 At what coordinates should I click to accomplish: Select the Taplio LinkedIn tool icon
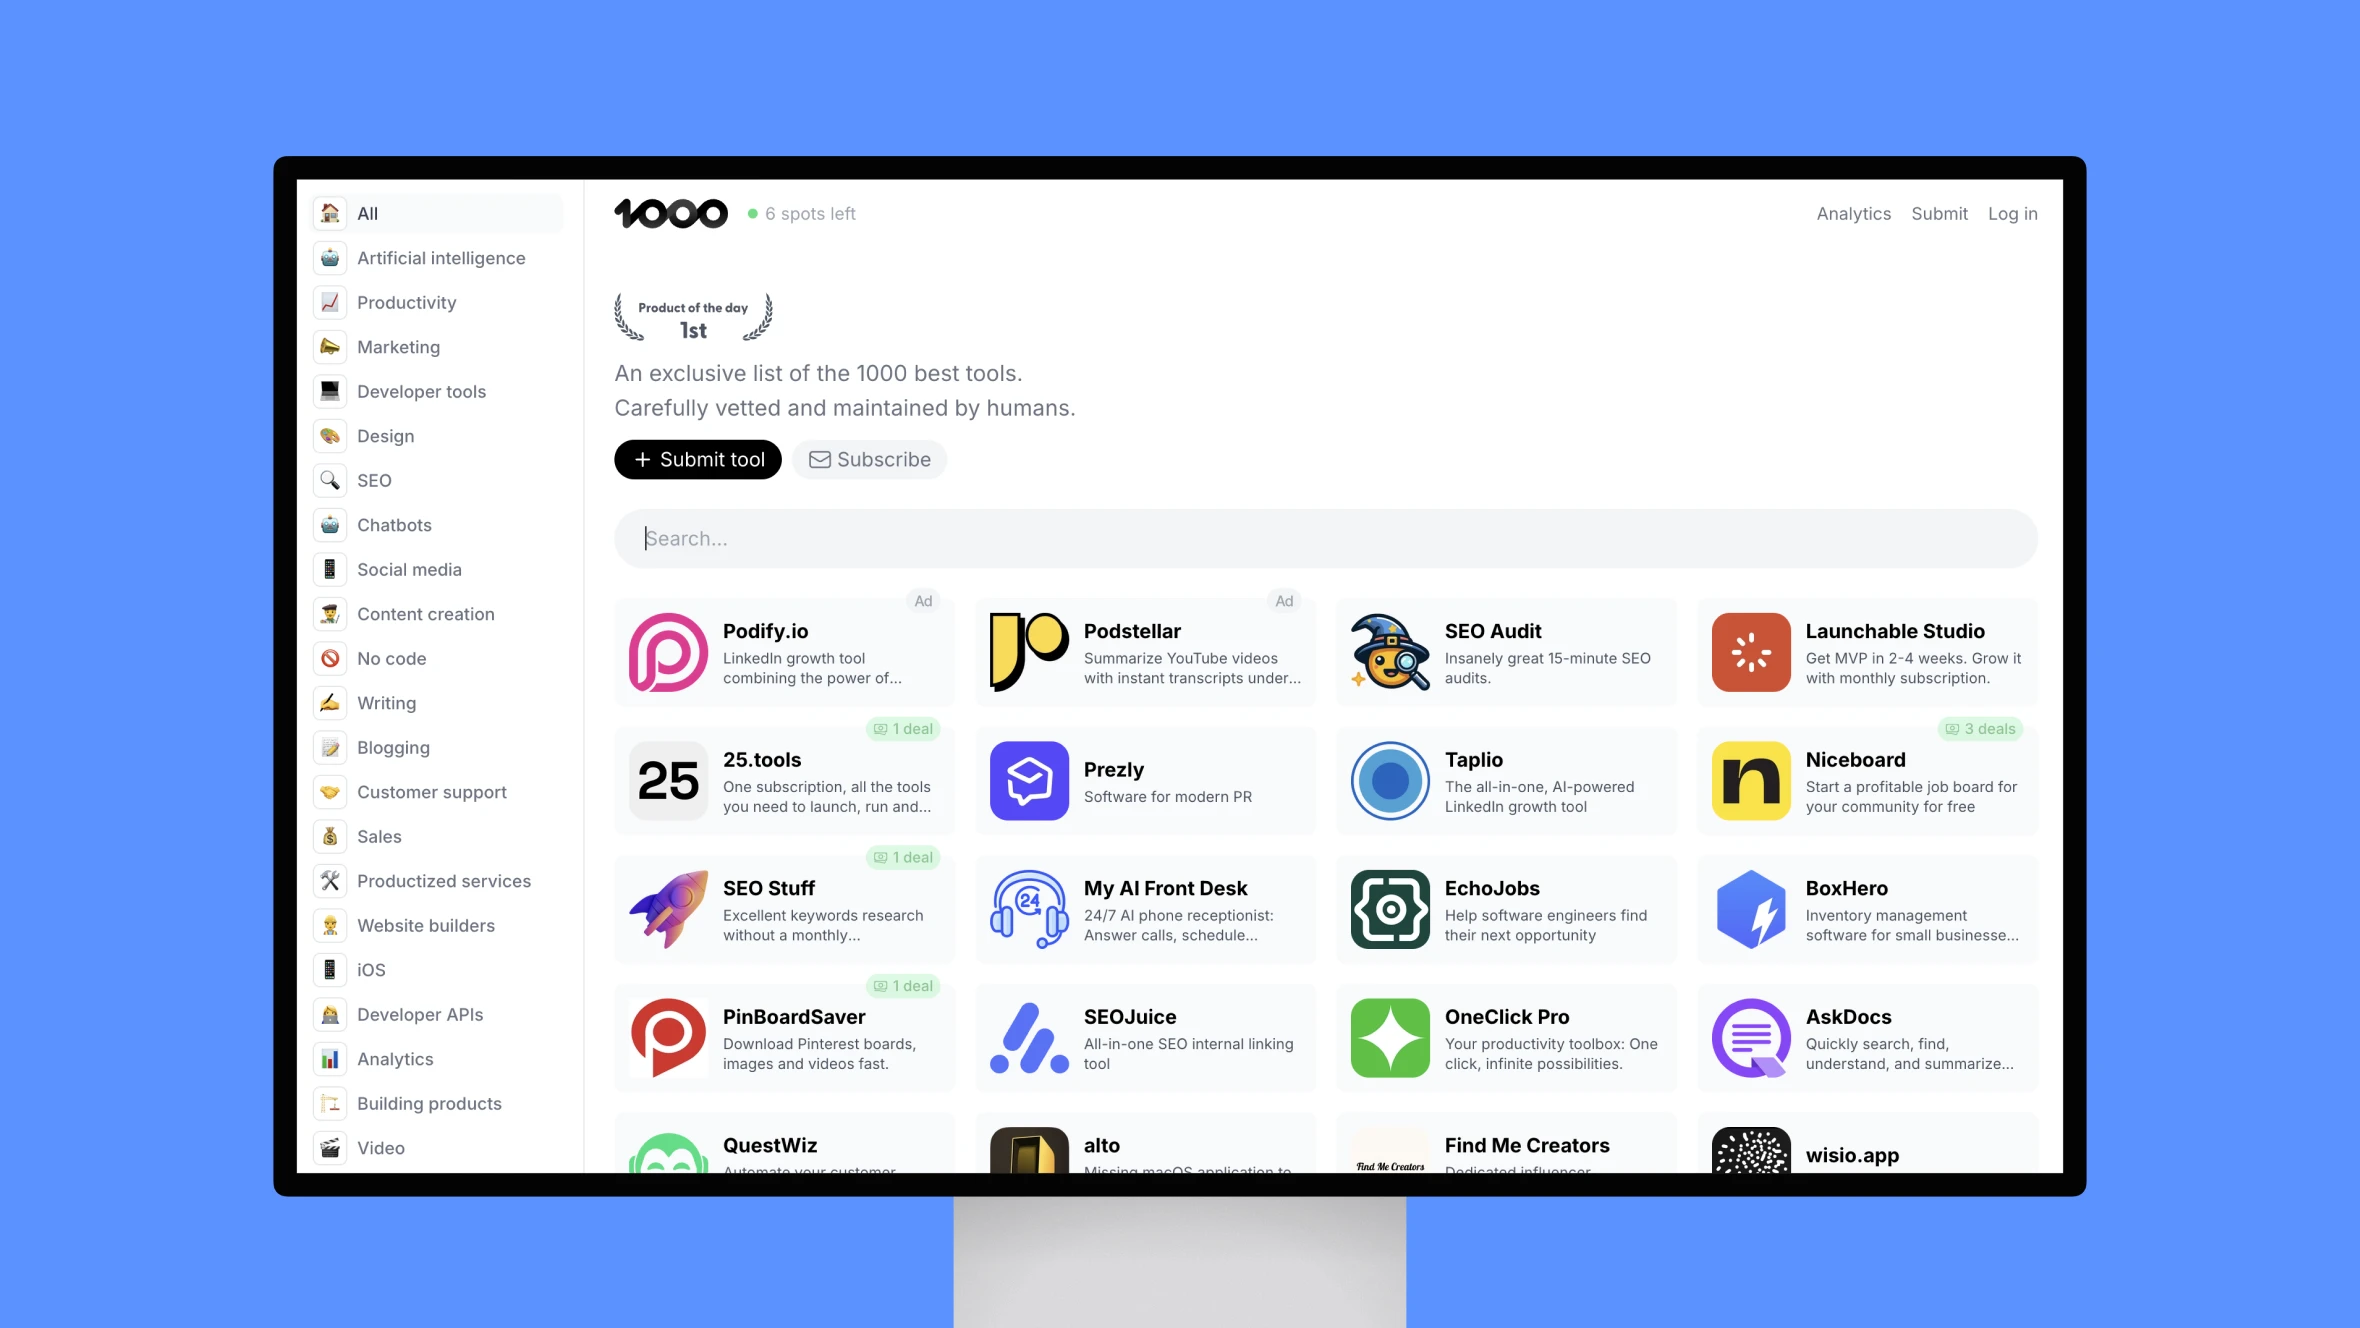[x=1389, y=780]
